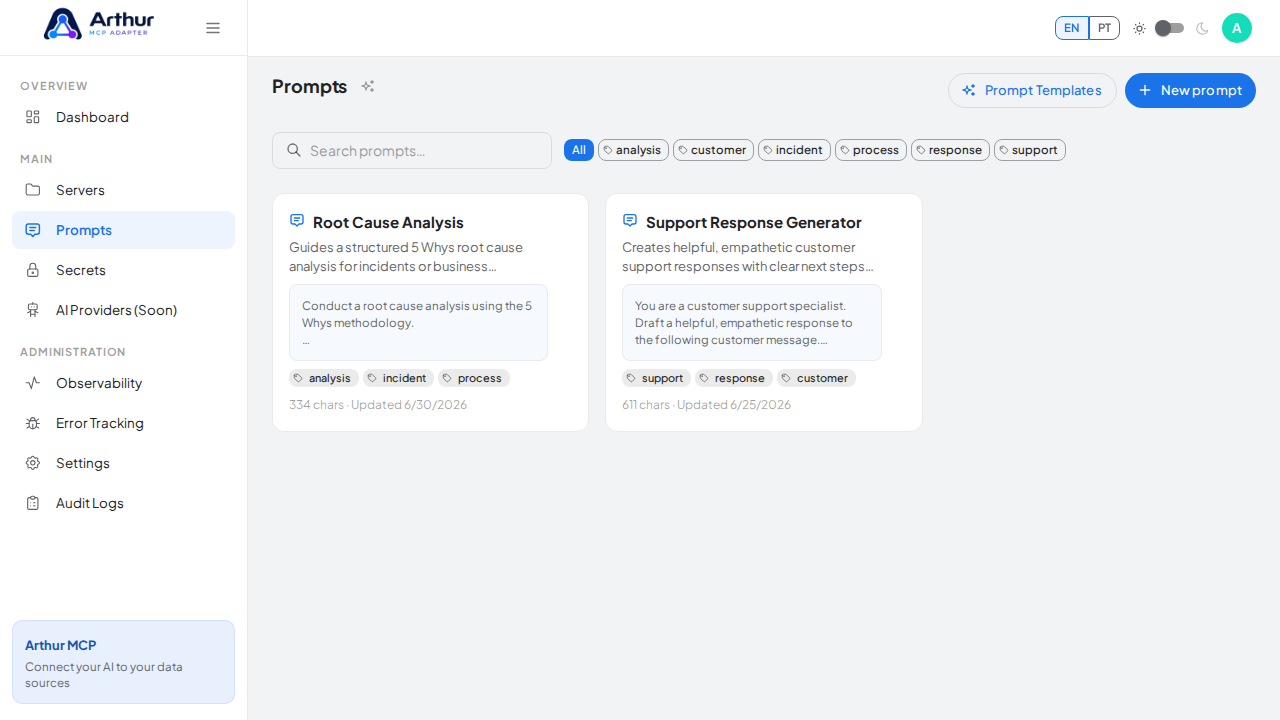Filter prompts by support tag
This screenshot has width=1280, height=720.
(1030, 150)
